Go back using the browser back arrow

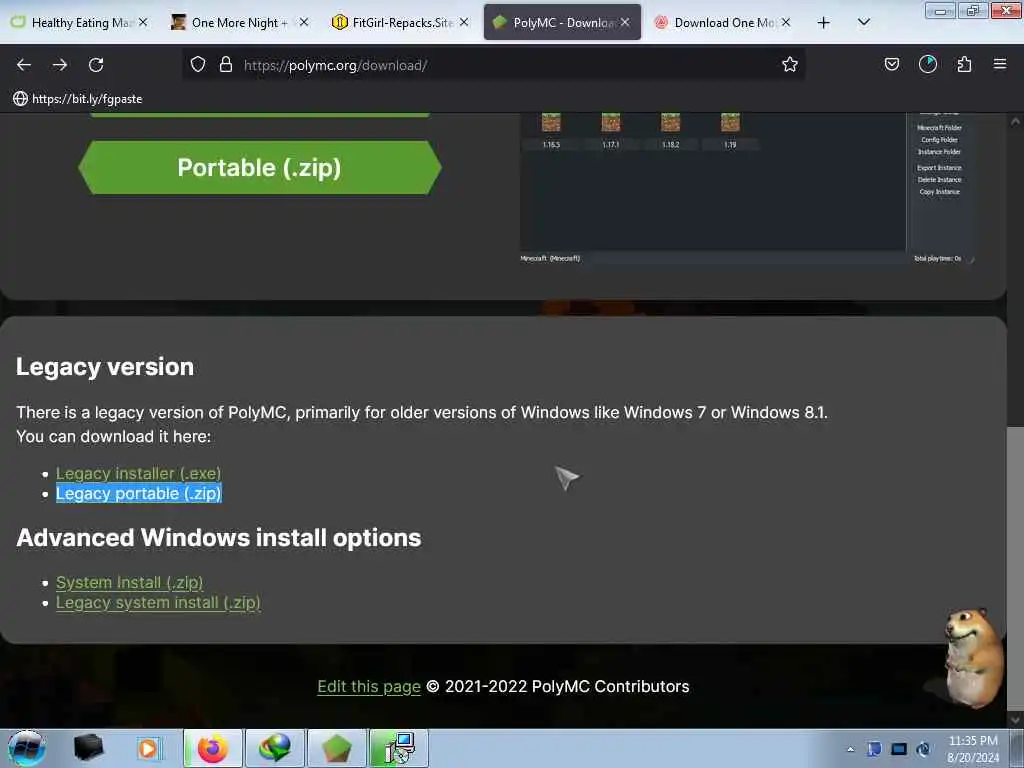click(x=24, y=65)
